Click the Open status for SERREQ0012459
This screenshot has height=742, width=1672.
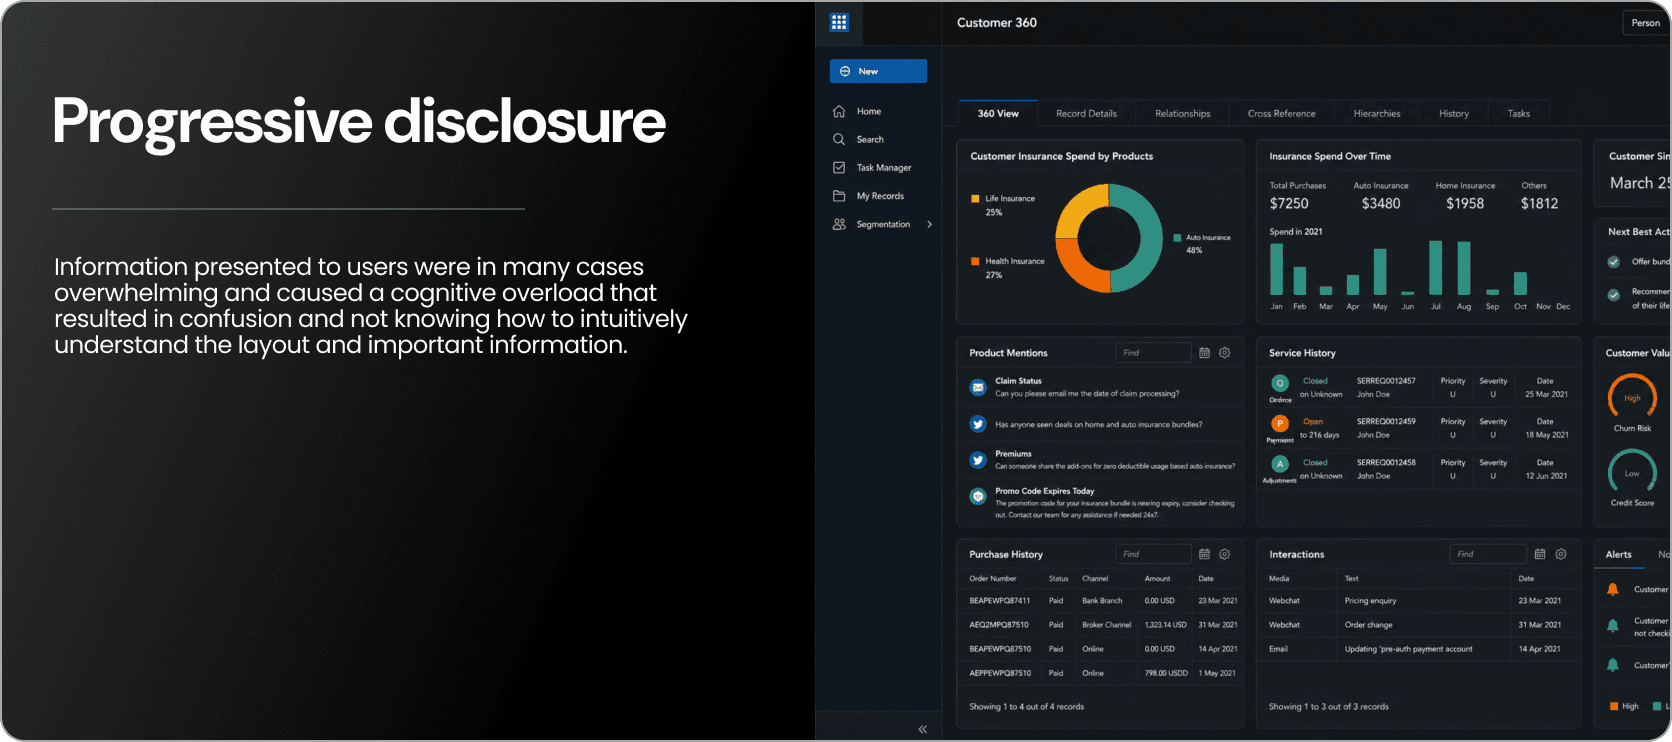point(1313,422)
